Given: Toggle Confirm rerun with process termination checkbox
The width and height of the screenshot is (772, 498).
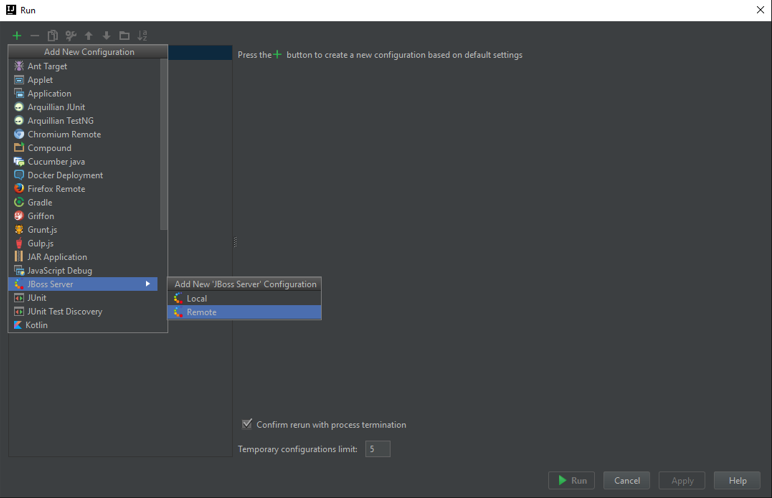Looking at the screenshot, I should (x=247, y=424).
